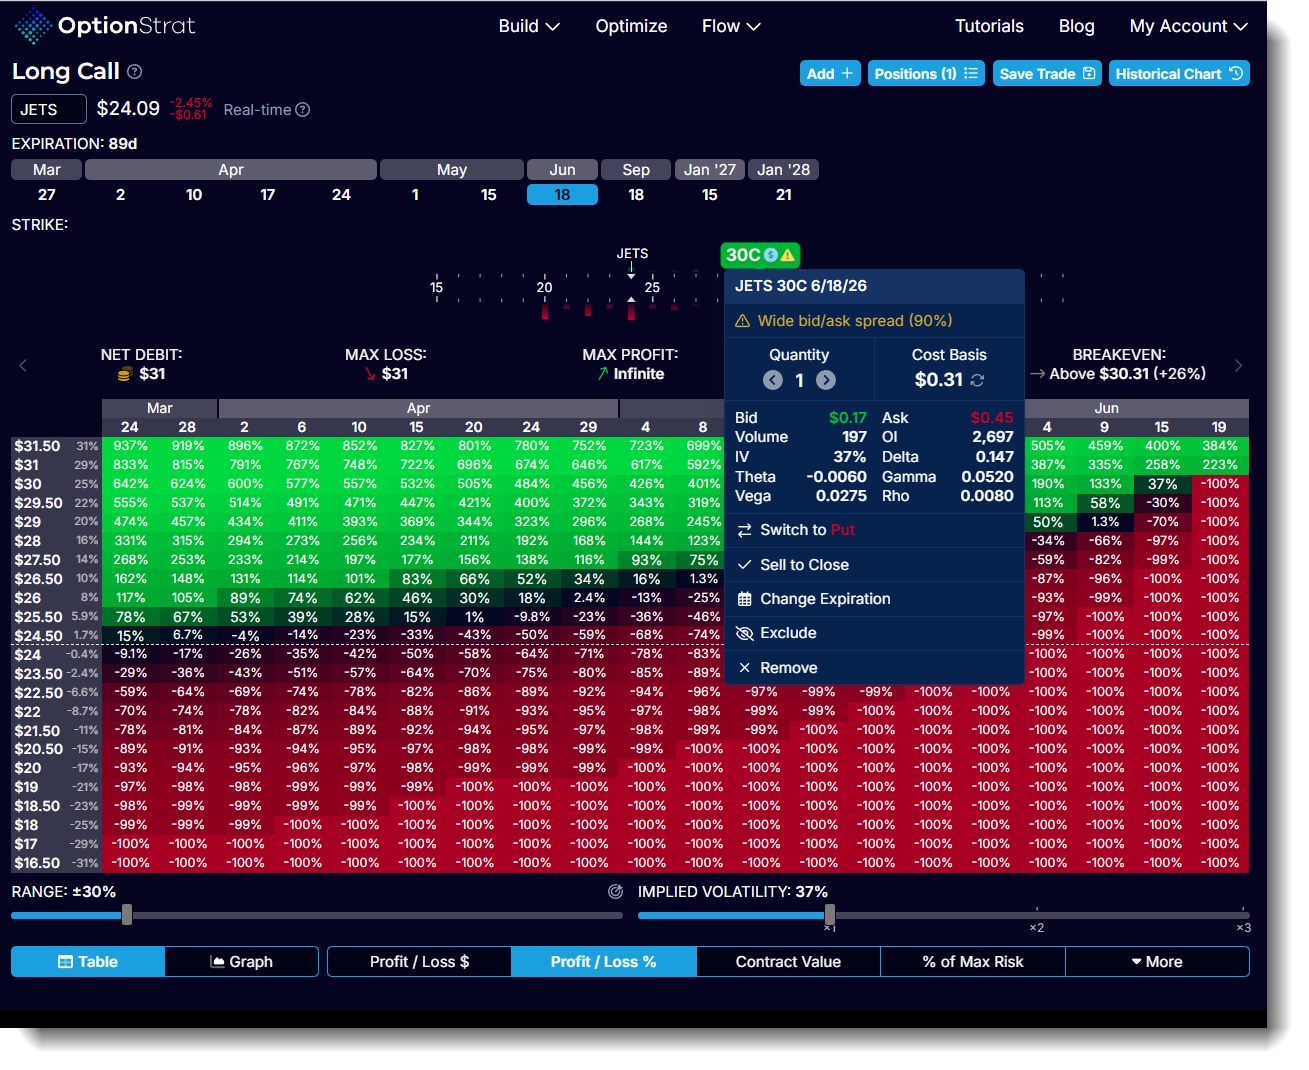The image size is (1309, 1070).
Task: Choose Exclude option in popup
Action: click(875, 633)
